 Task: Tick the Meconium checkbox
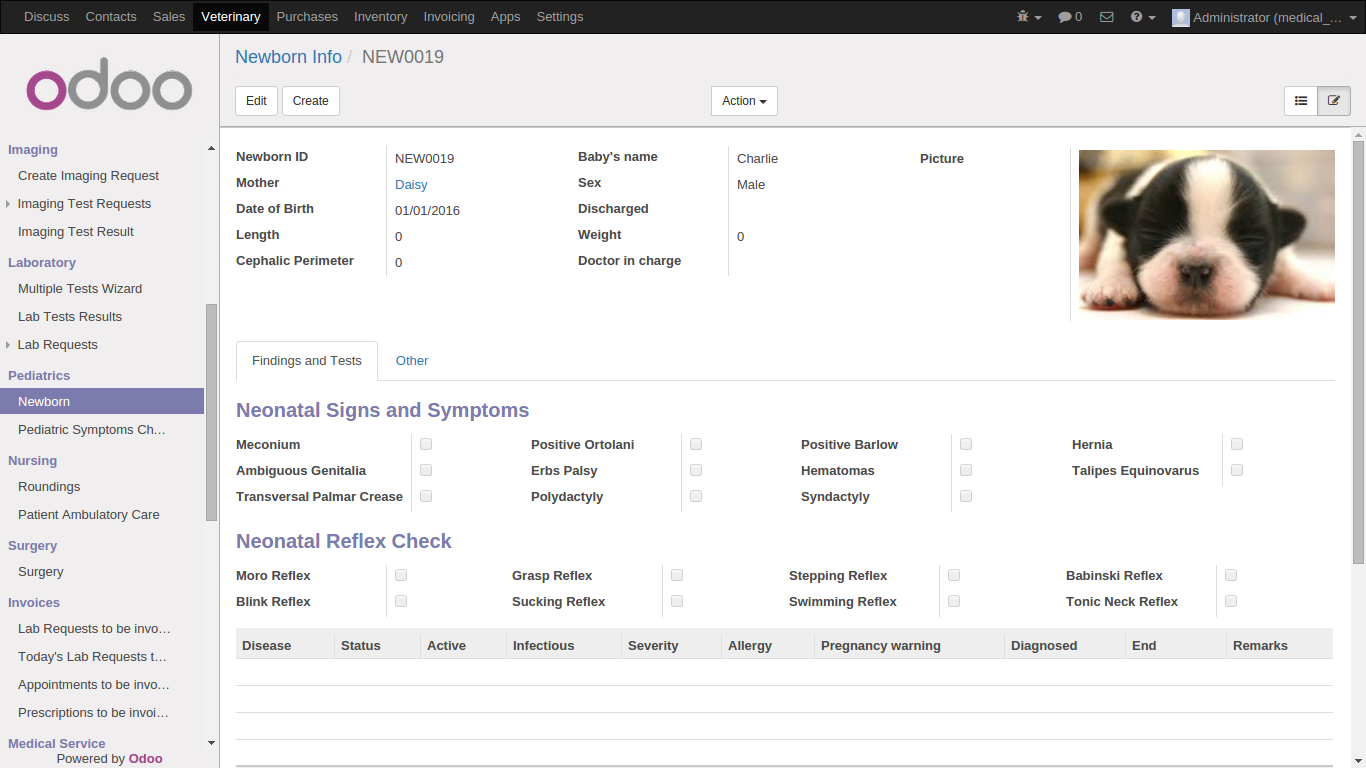coord(426,444)
